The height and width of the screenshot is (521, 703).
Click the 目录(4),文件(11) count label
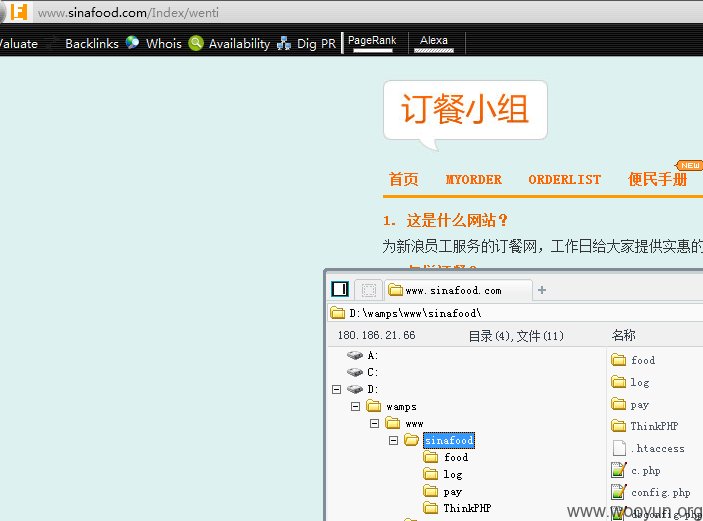click(516, 336)
